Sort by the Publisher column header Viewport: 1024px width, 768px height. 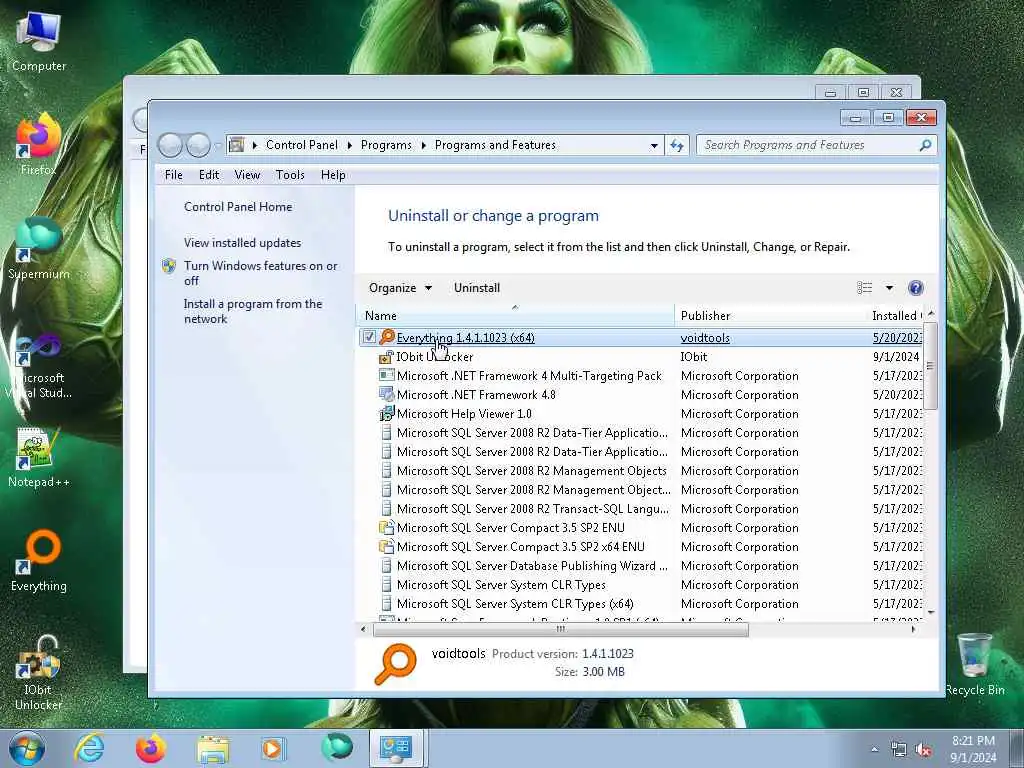[769, 315]
